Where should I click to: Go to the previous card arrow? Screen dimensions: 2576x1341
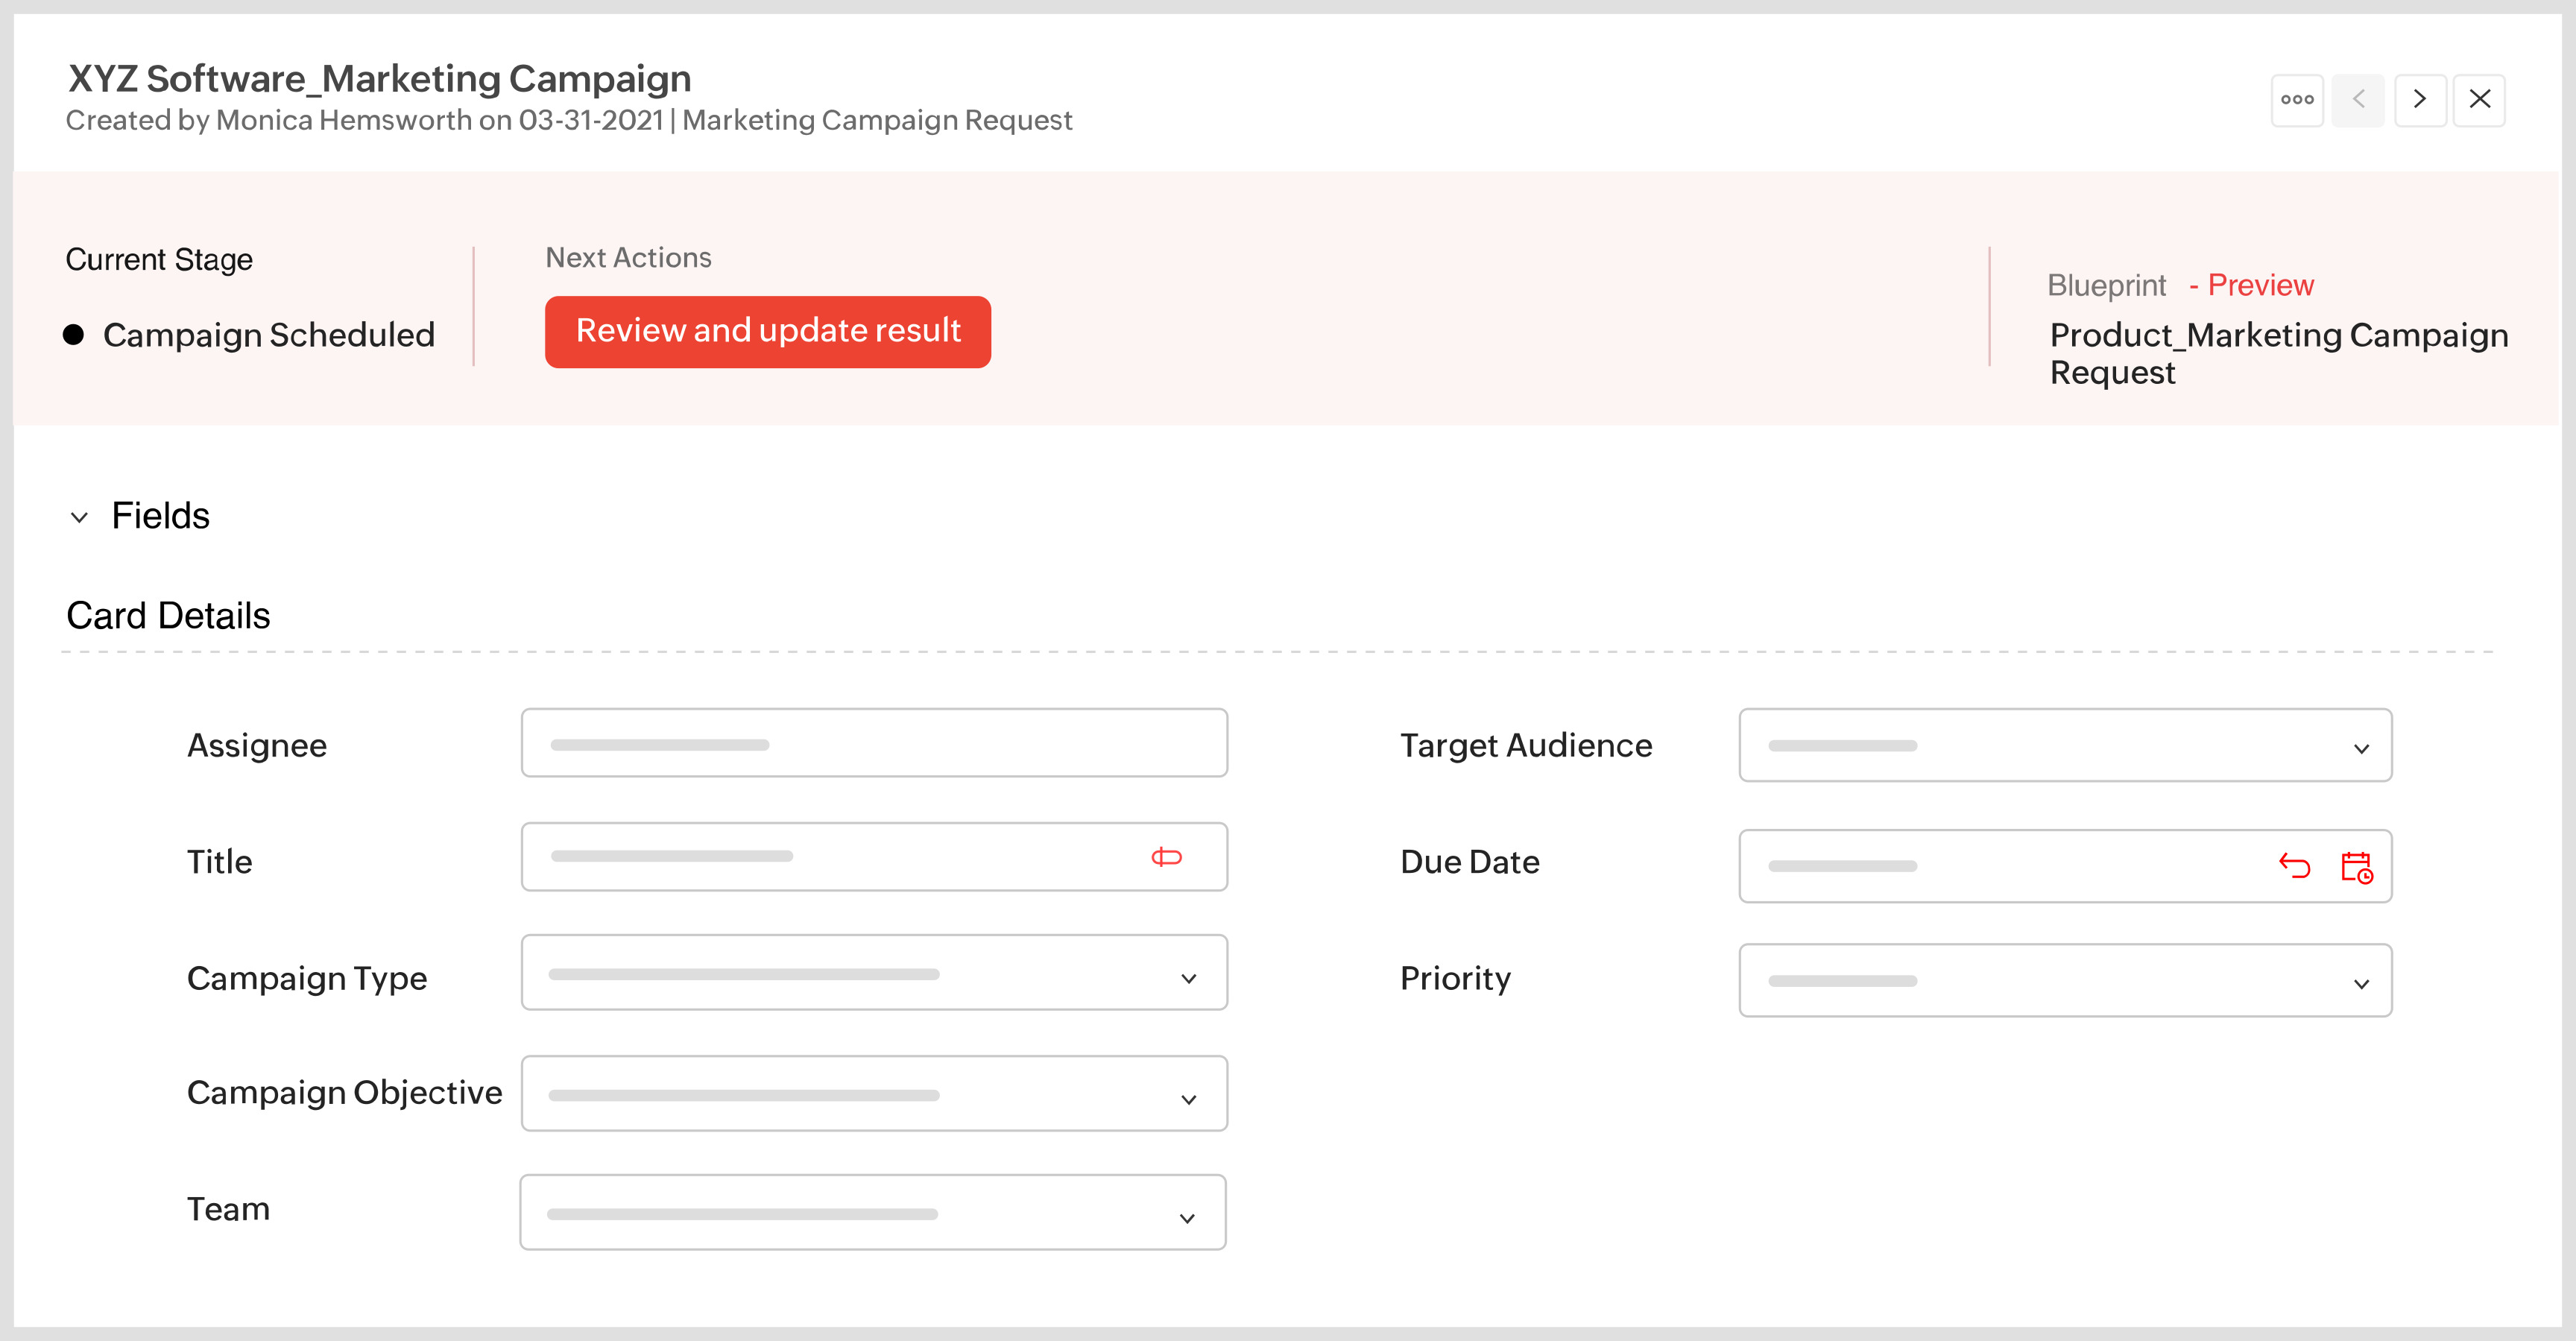tap(2358, 100)
